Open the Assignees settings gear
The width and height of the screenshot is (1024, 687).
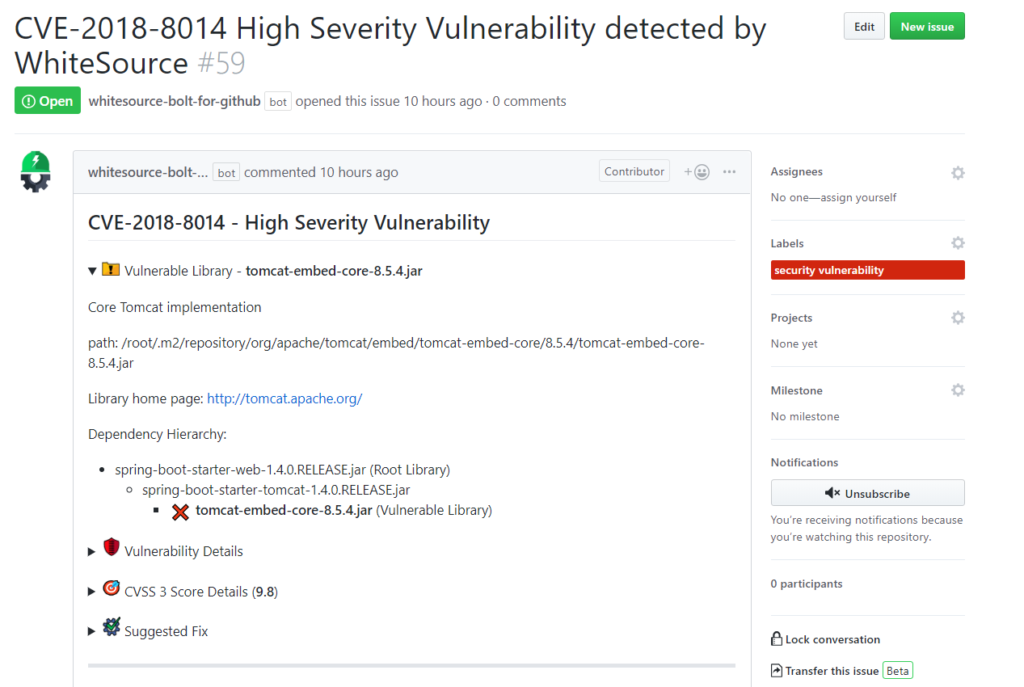tap(957, 172)
